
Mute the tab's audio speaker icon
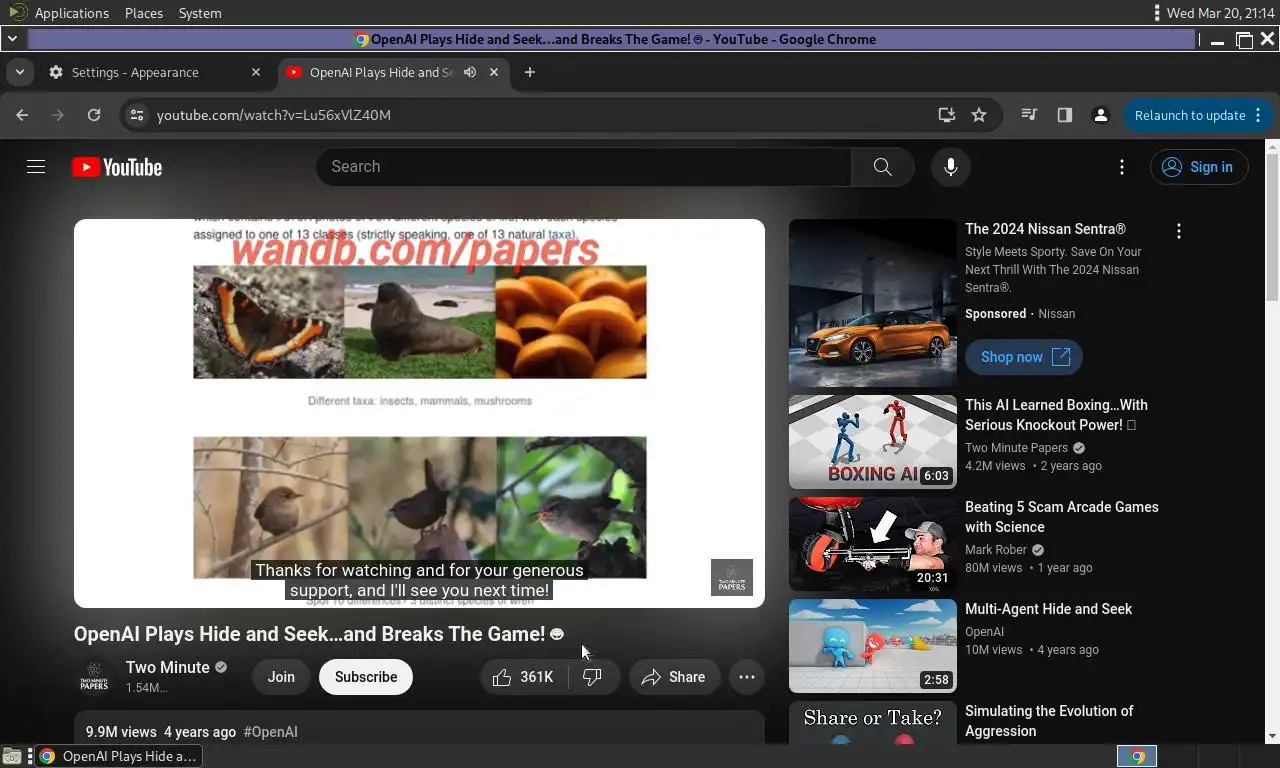pyautogui.click(x=470, y=72)
